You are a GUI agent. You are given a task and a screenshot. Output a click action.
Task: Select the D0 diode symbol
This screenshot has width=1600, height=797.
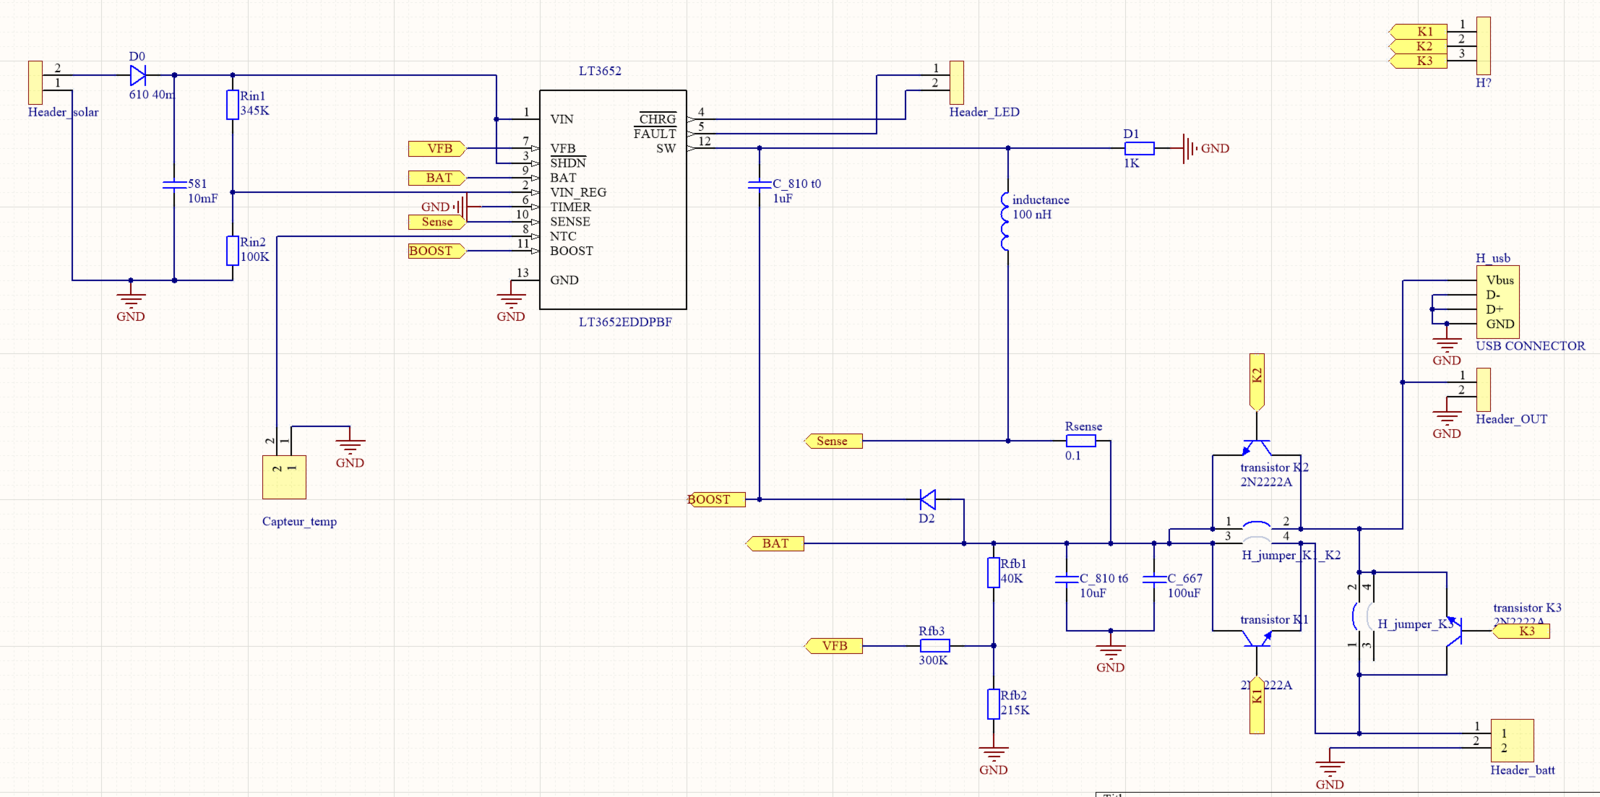click(138, 75)
